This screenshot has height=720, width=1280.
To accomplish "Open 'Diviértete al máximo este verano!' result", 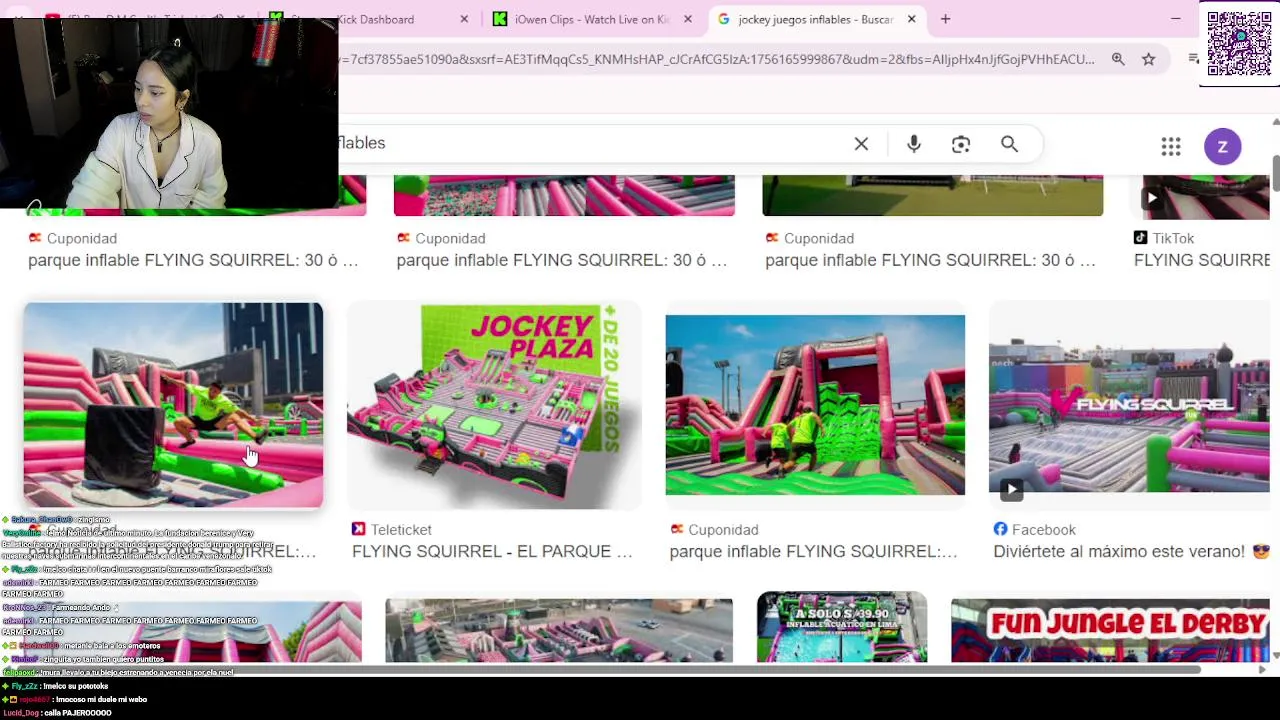I will pyautogui.click(x=1131, y=551).
